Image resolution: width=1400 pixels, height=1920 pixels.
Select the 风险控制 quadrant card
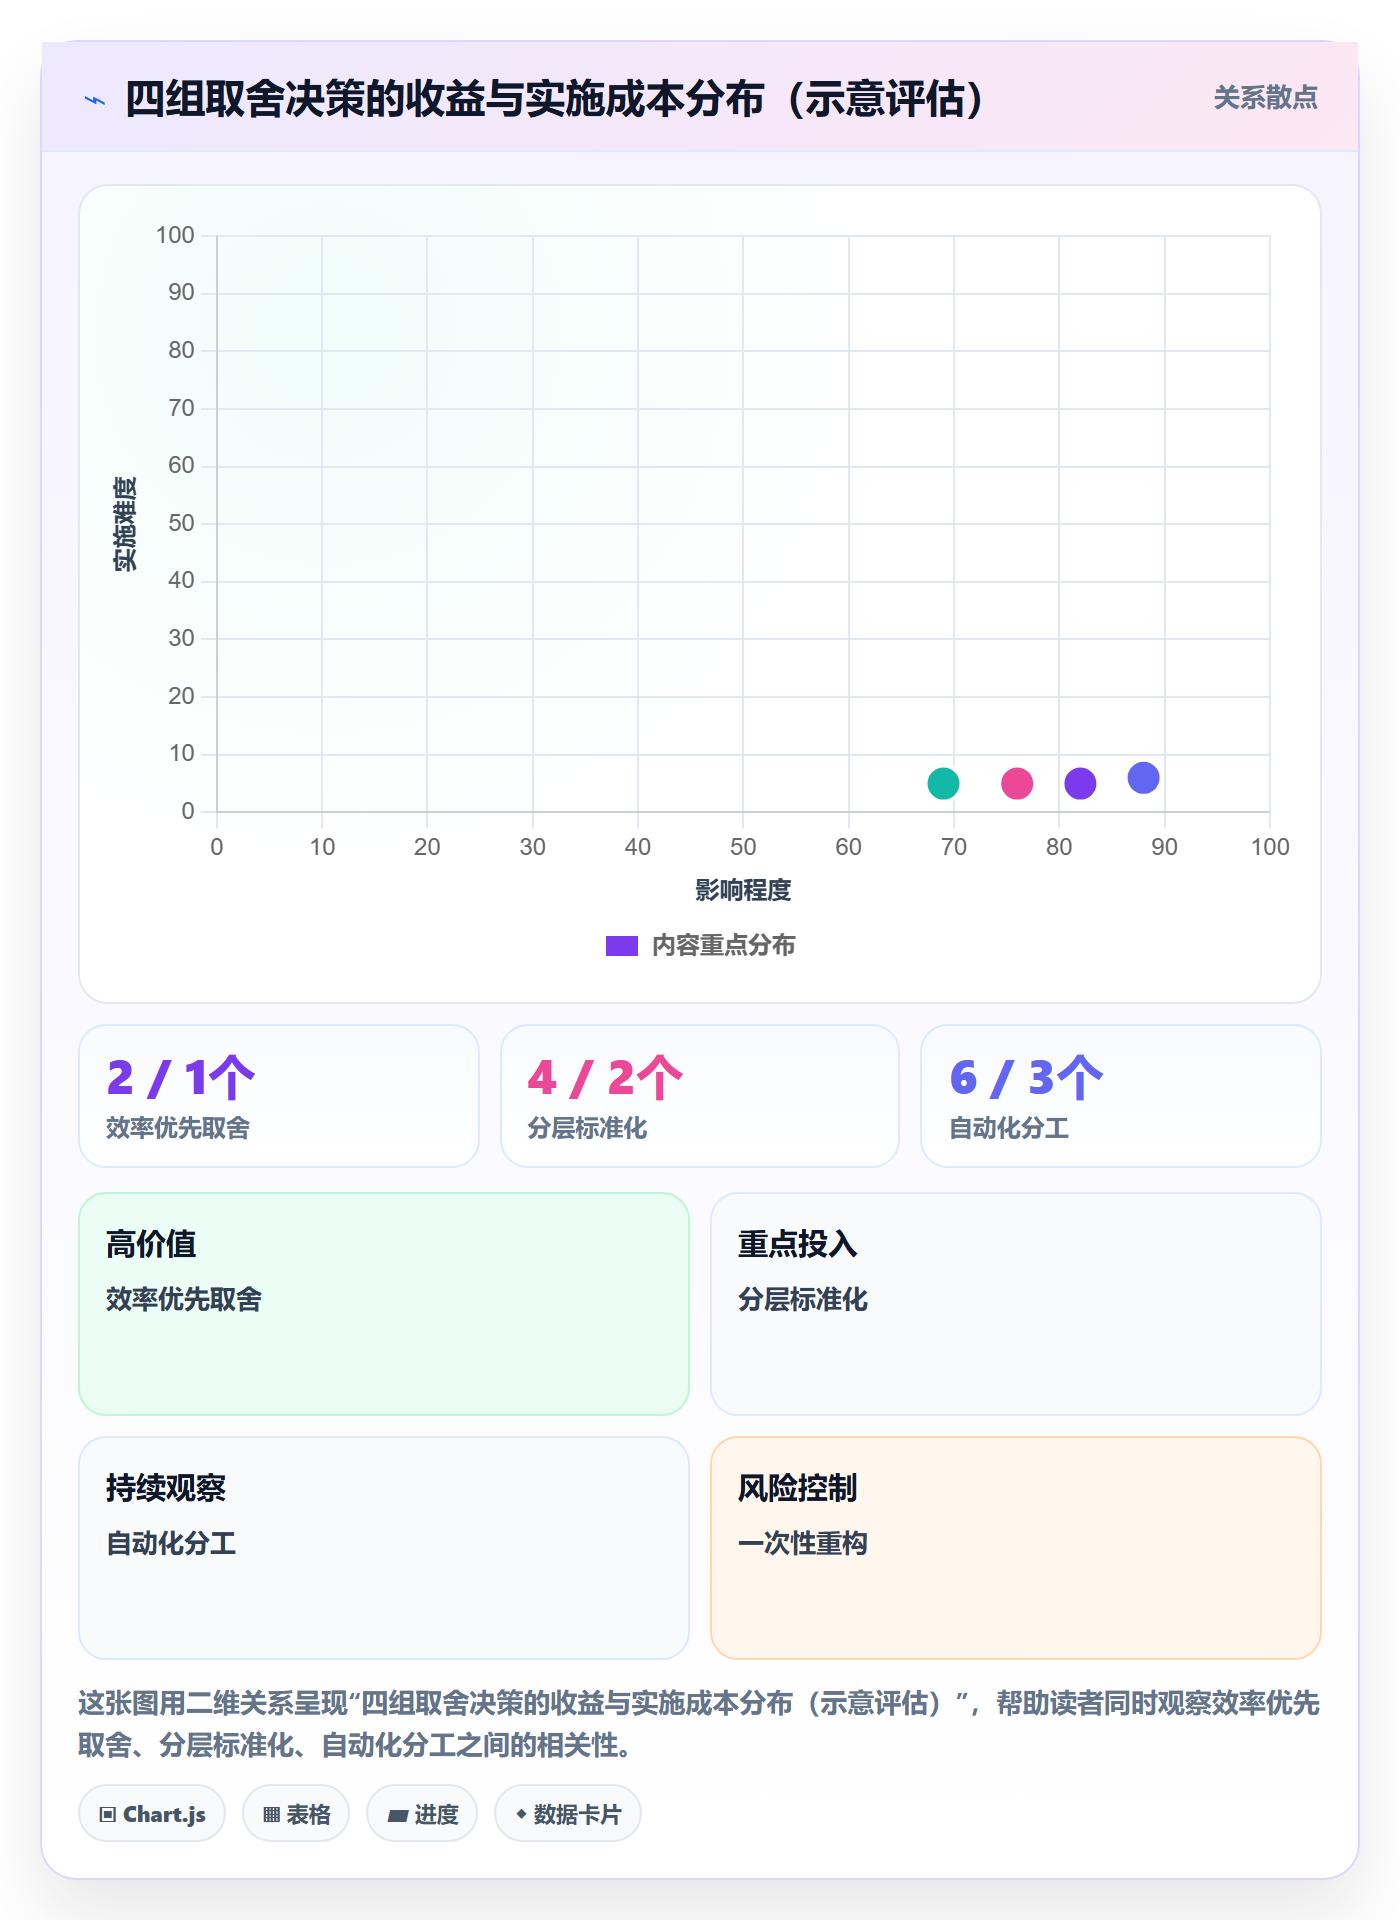[x=1016, y=1548]
